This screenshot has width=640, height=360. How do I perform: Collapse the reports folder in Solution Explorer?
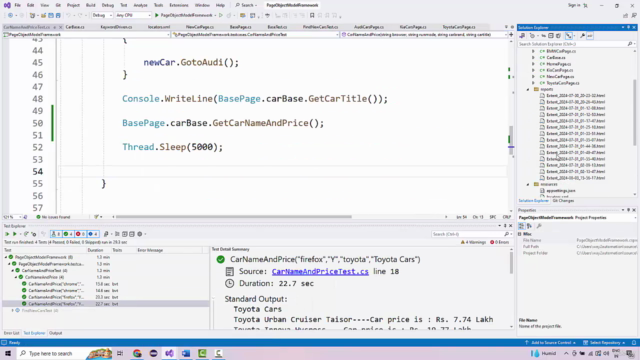point(528,89)
